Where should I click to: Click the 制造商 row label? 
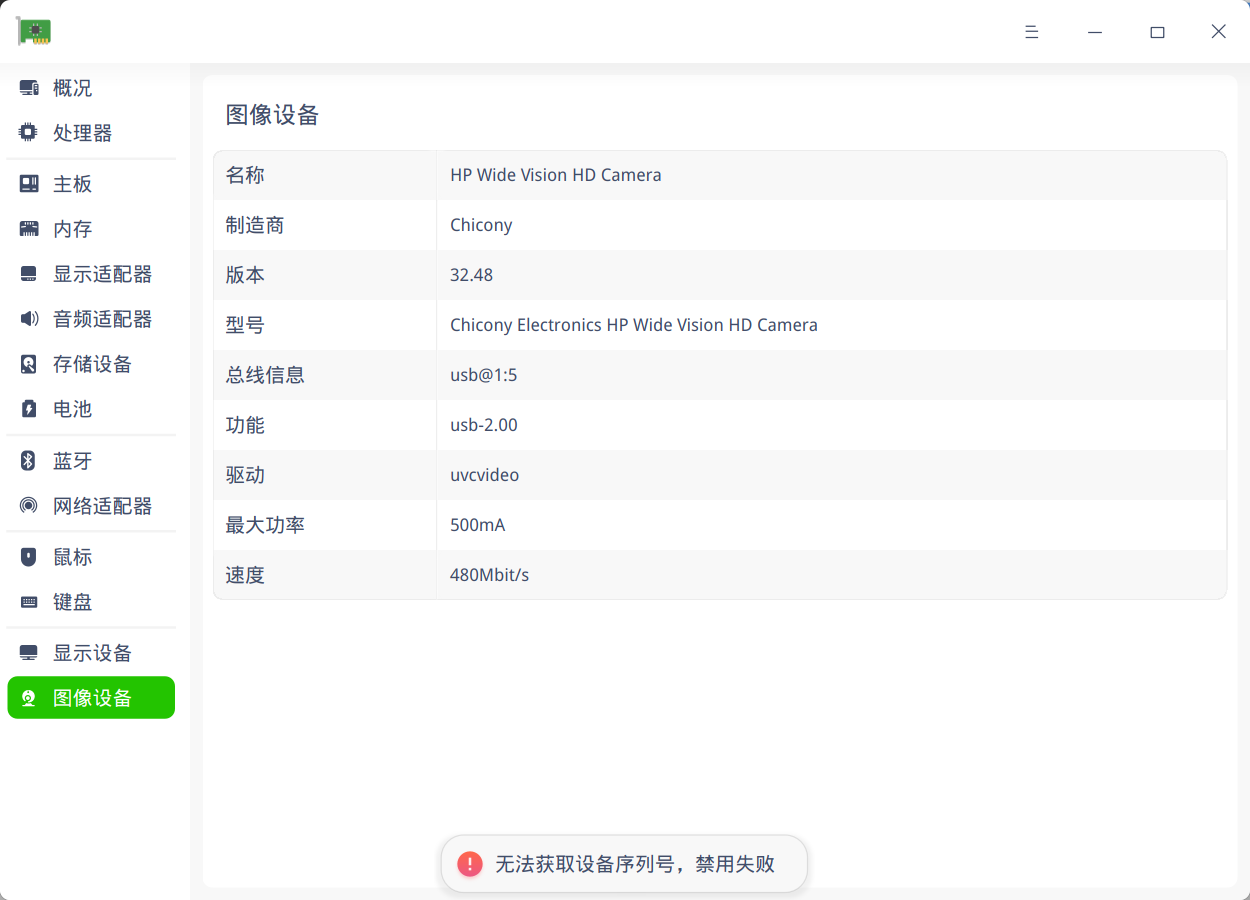click(255, 225)
